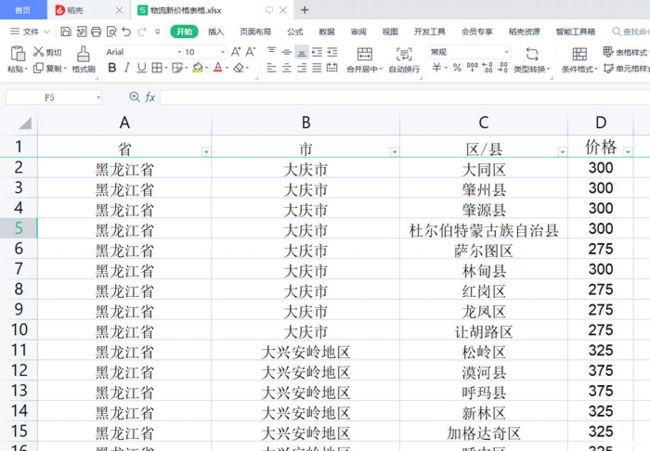Decrease decimal places icon
The image size is (650, 451).
pos(503,68)
